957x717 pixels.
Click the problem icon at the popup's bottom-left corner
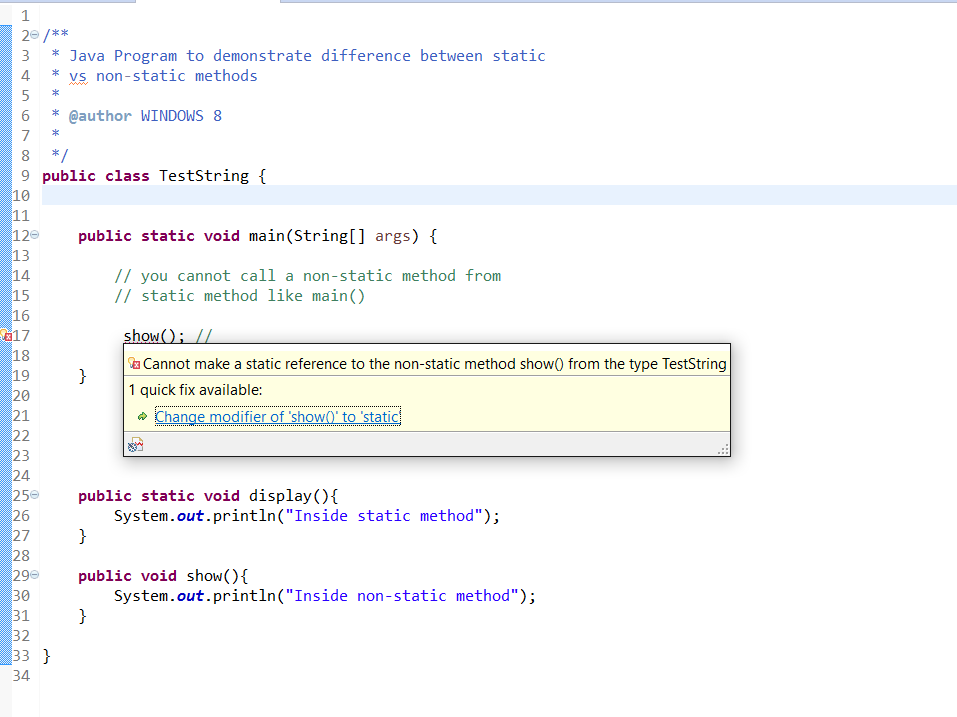(134, 443)
